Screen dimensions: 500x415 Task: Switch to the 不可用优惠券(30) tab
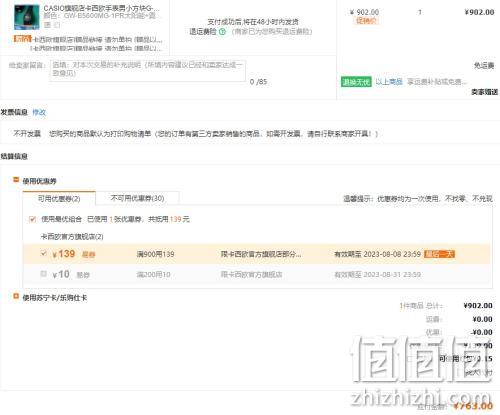pyautogui.click(x=137, y=198)
